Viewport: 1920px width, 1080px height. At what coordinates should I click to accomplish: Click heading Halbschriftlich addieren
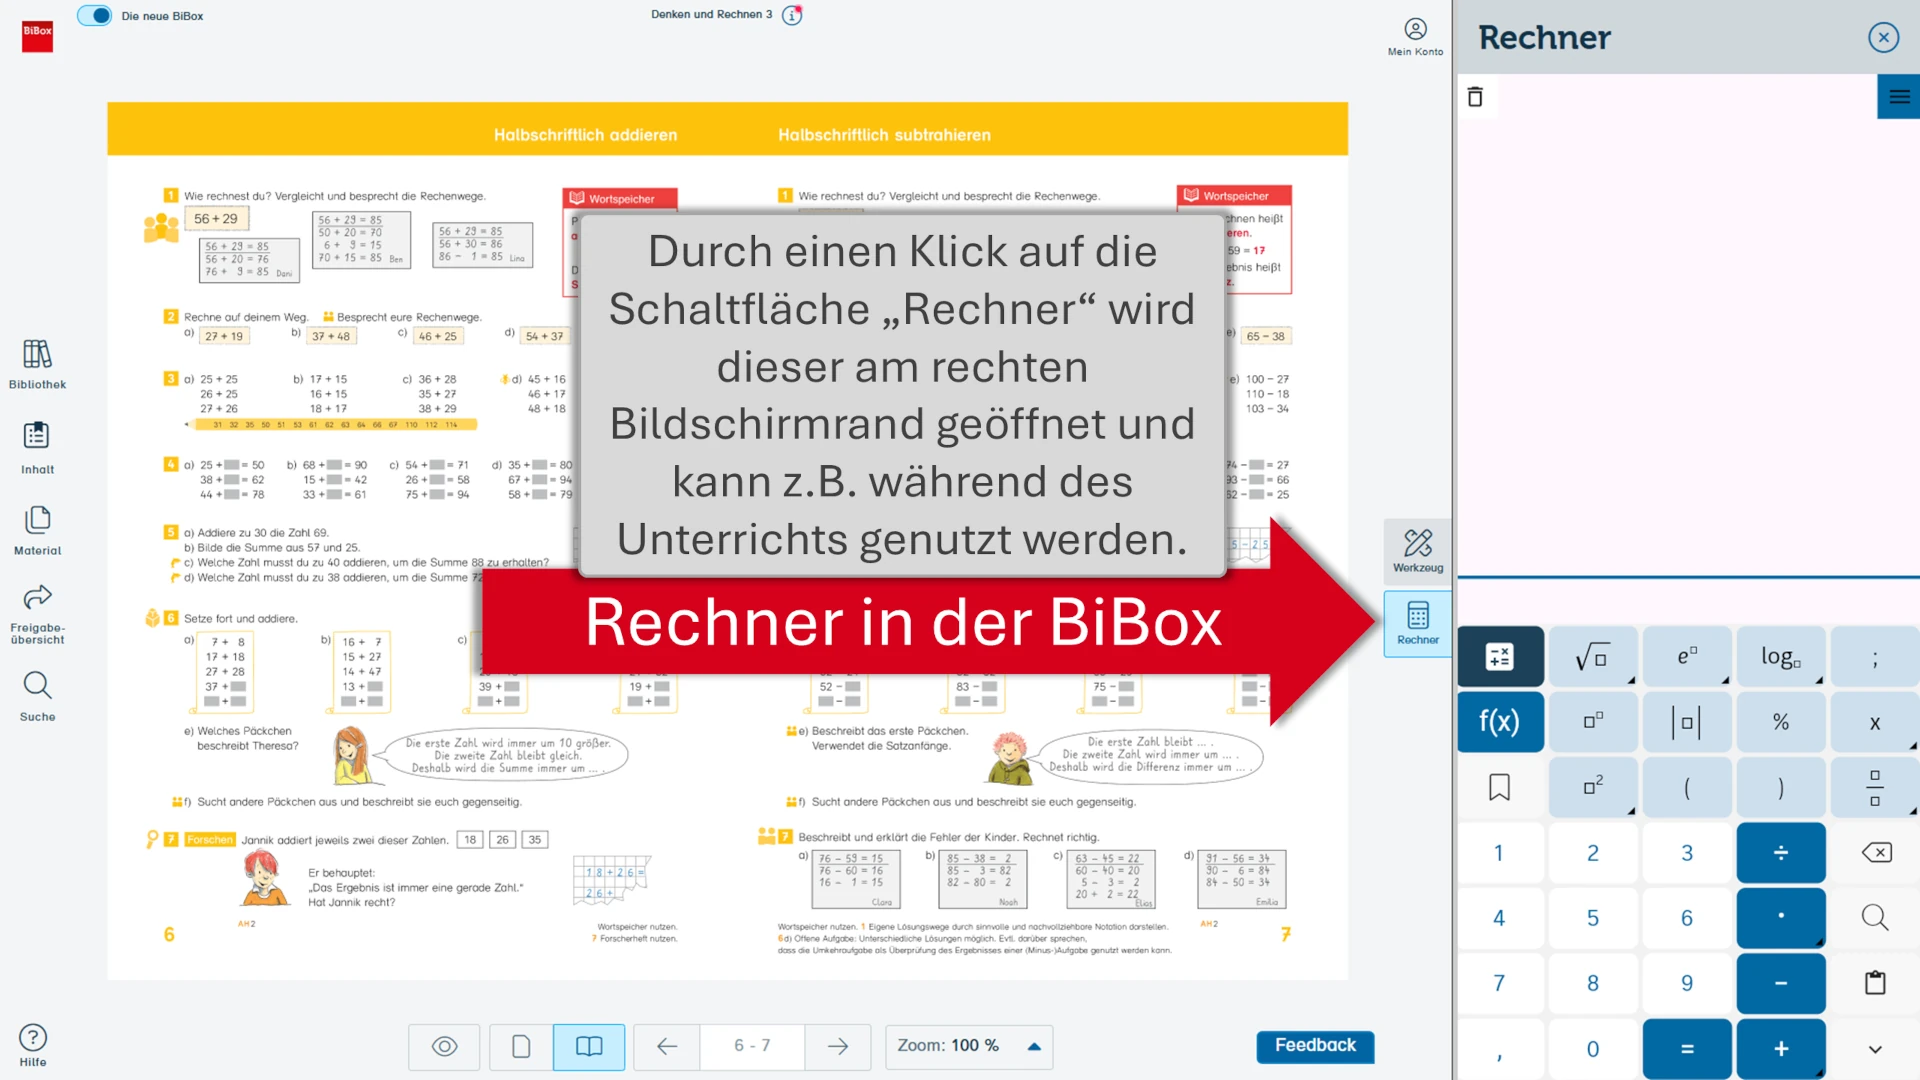pos(585,135)
